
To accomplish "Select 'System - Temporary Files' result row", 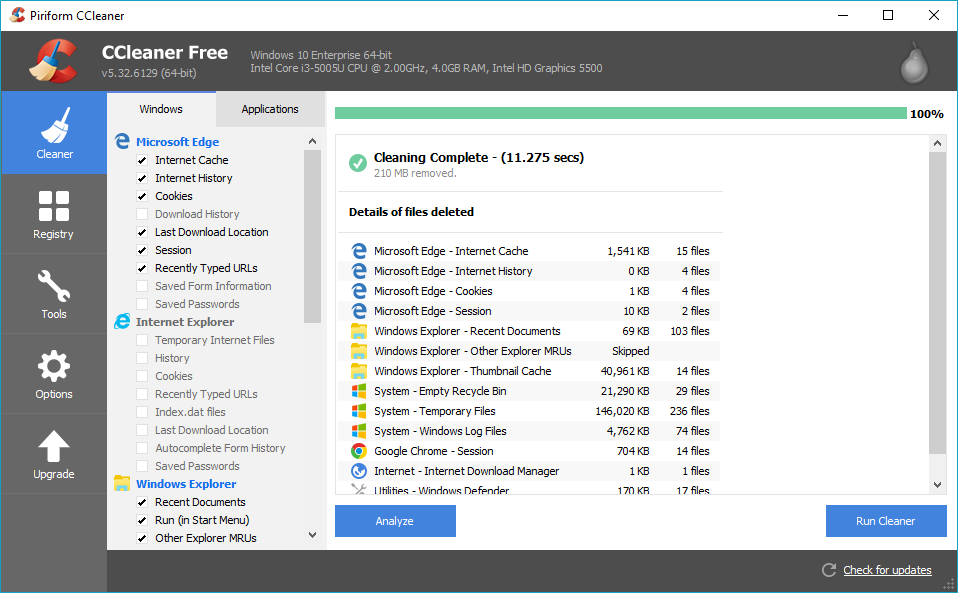I will click(529, 411).
